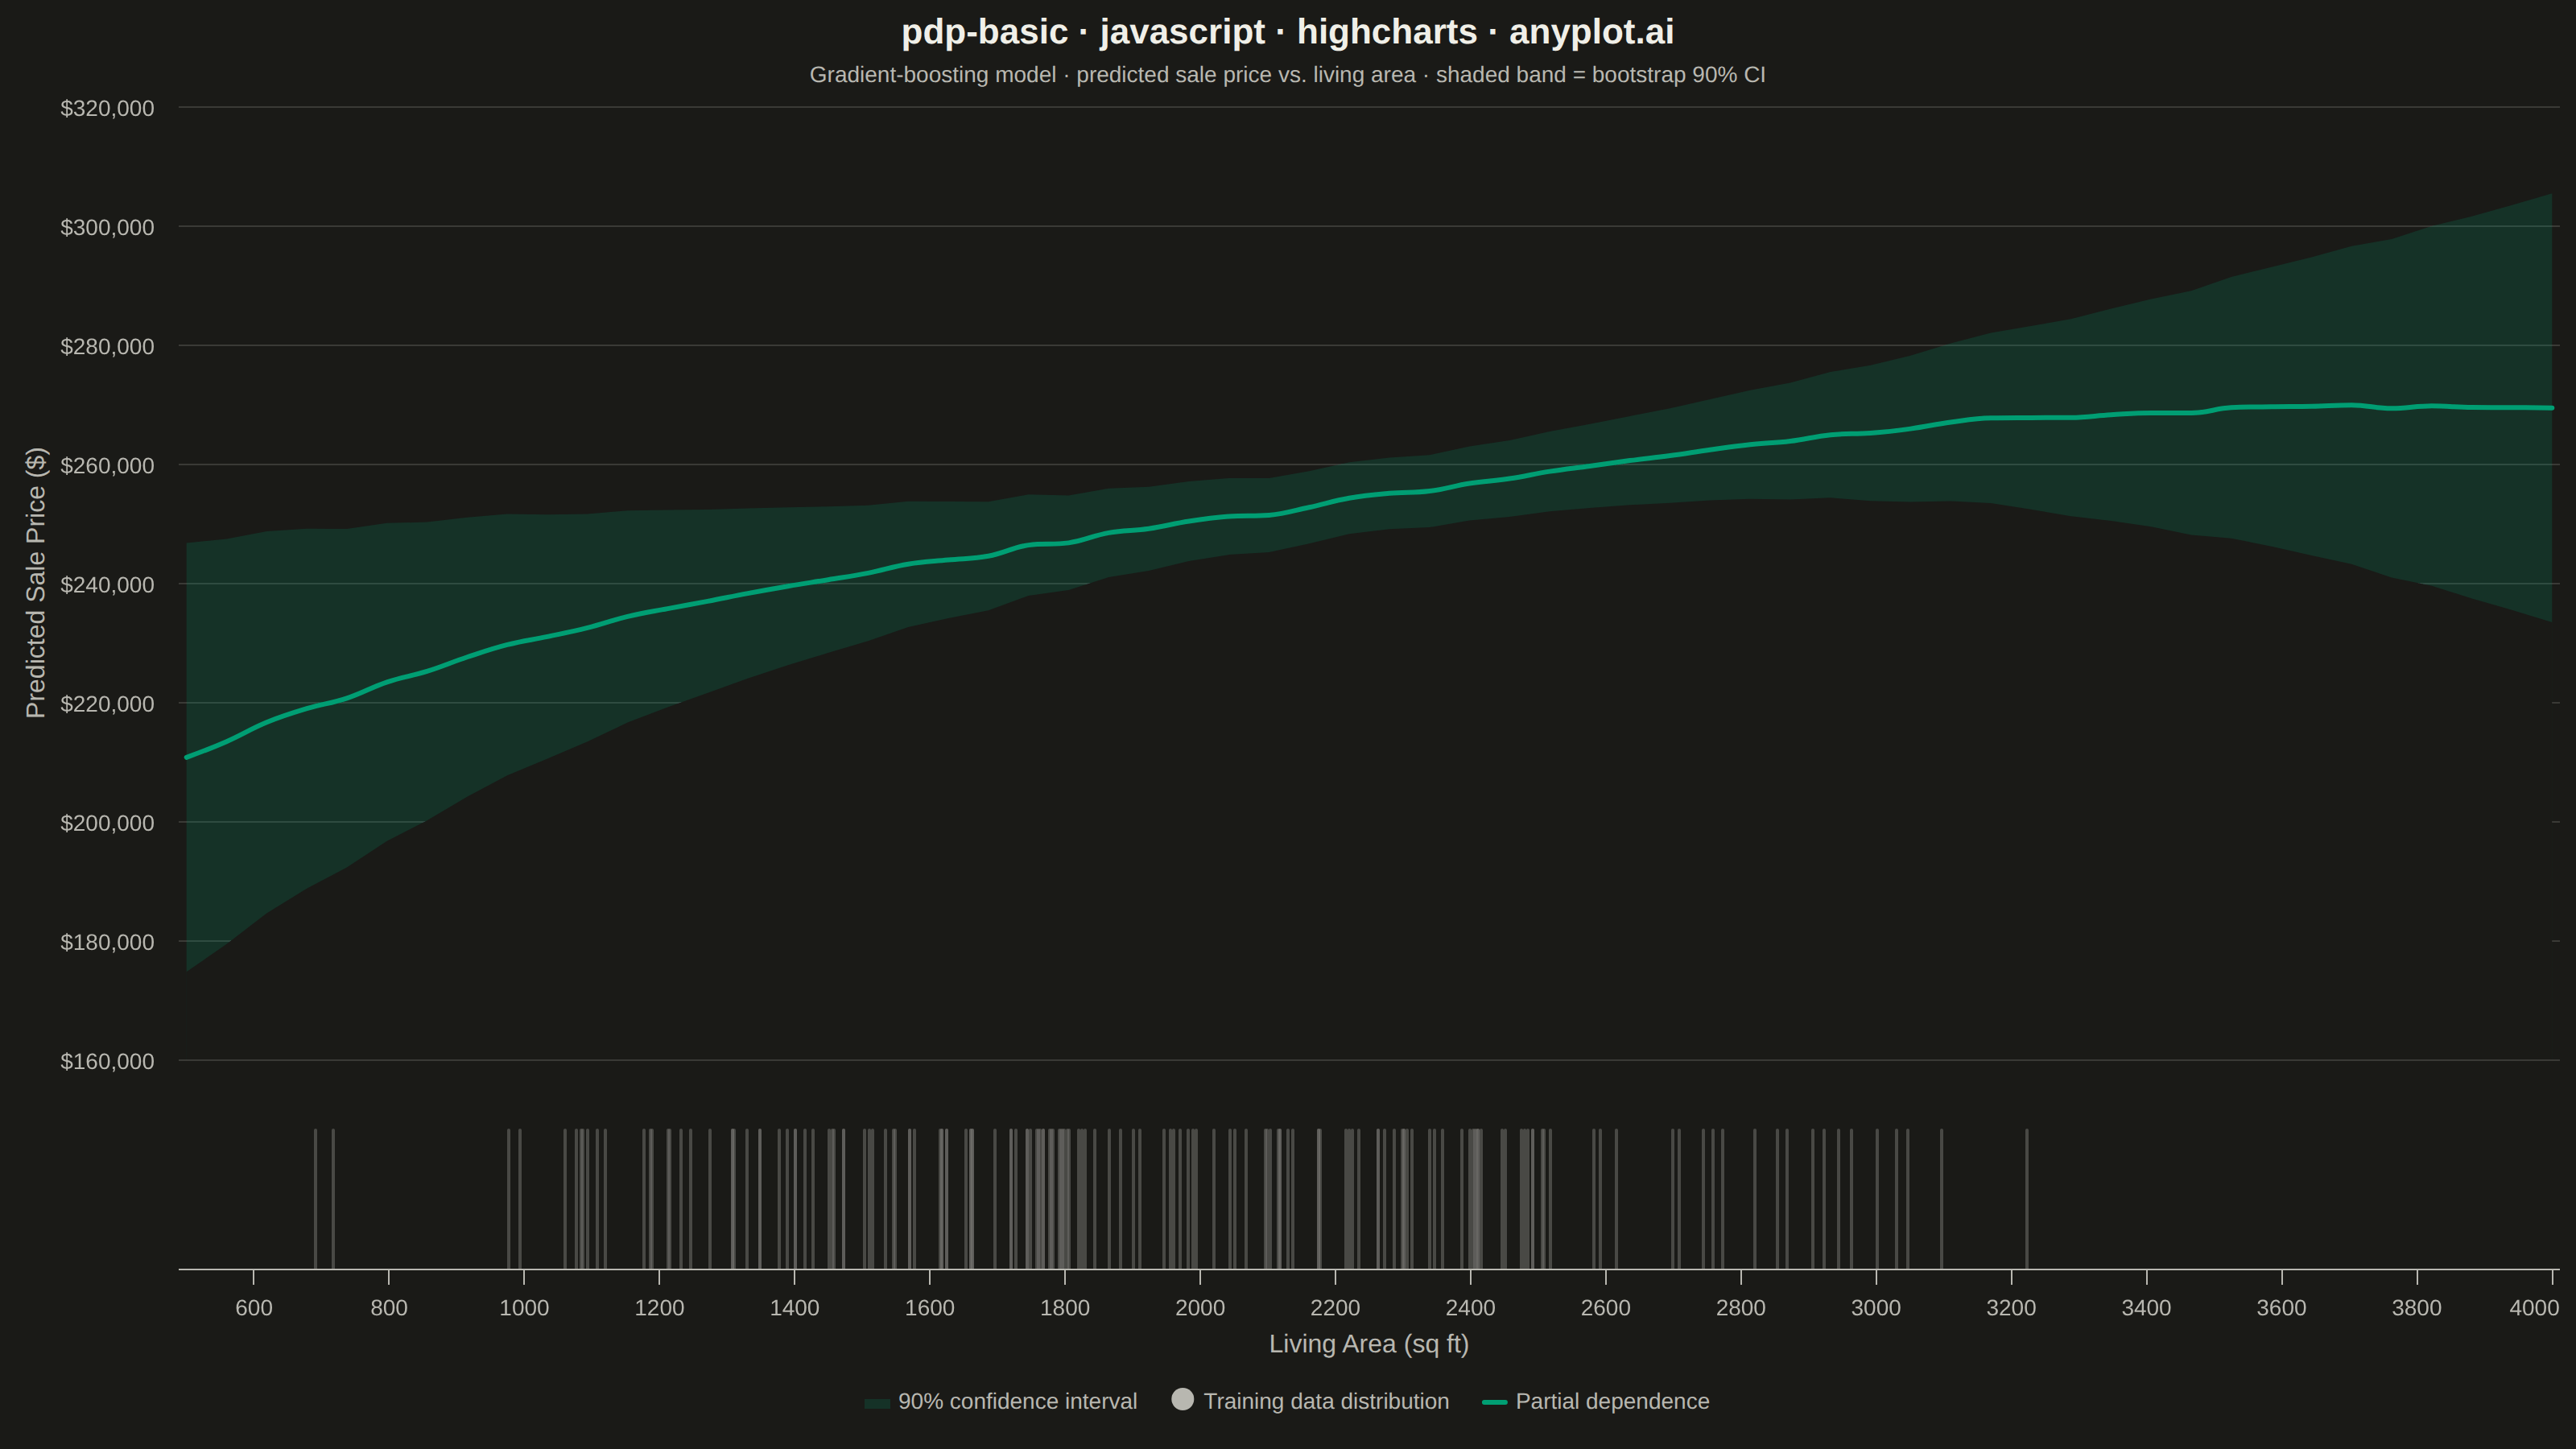Image resolution: width=2576 pixels, height=1449 pixels.
Task: Click the leftmost rug mark near 700 sq ft
Action: click(x=315, y=1199)
